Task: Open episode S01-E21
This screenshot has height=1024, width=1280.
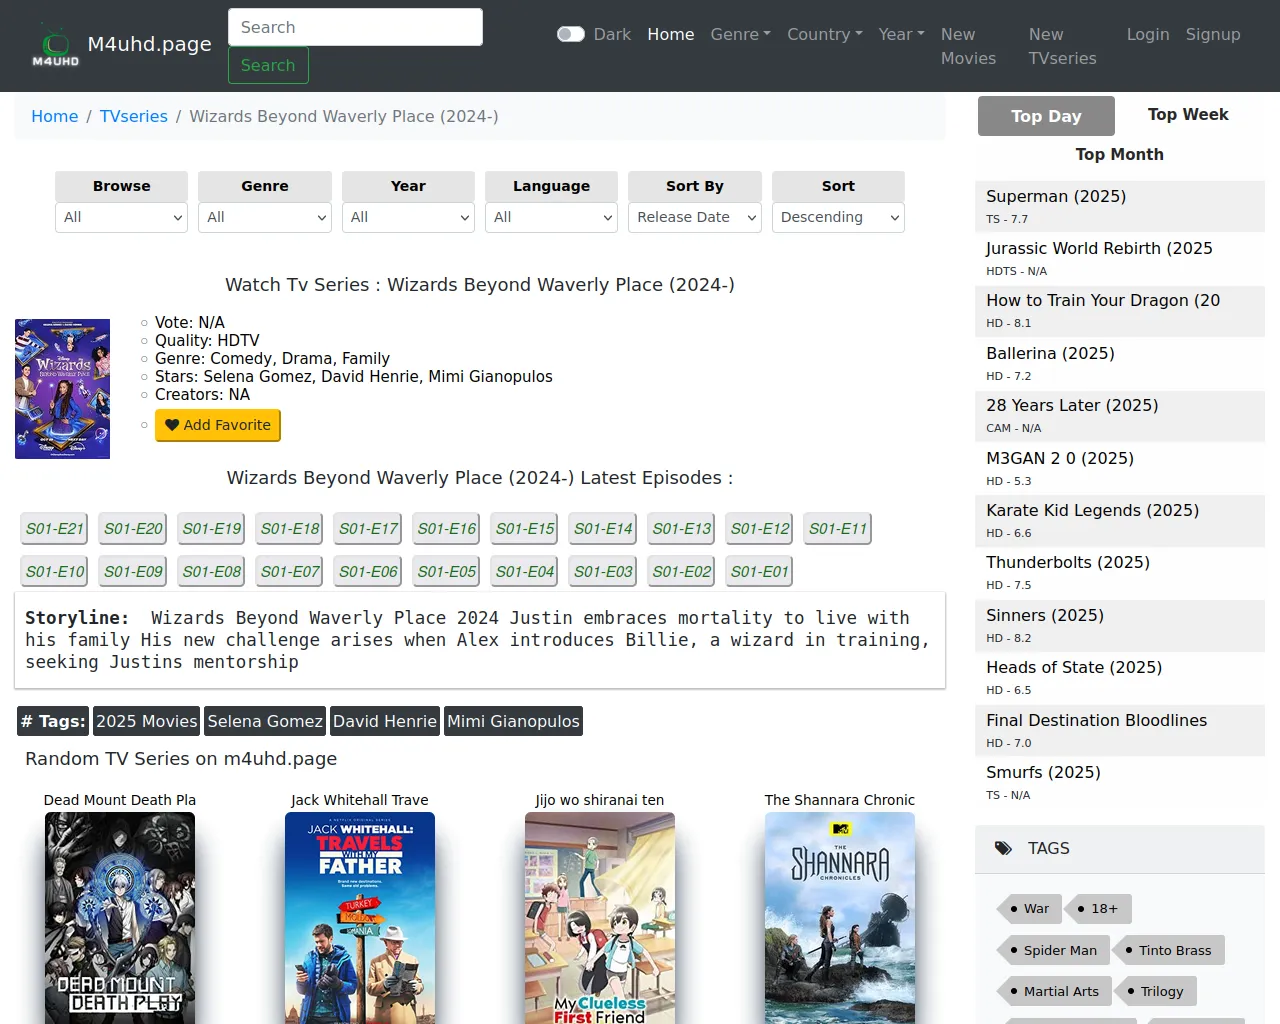Action: click(55, 529)
